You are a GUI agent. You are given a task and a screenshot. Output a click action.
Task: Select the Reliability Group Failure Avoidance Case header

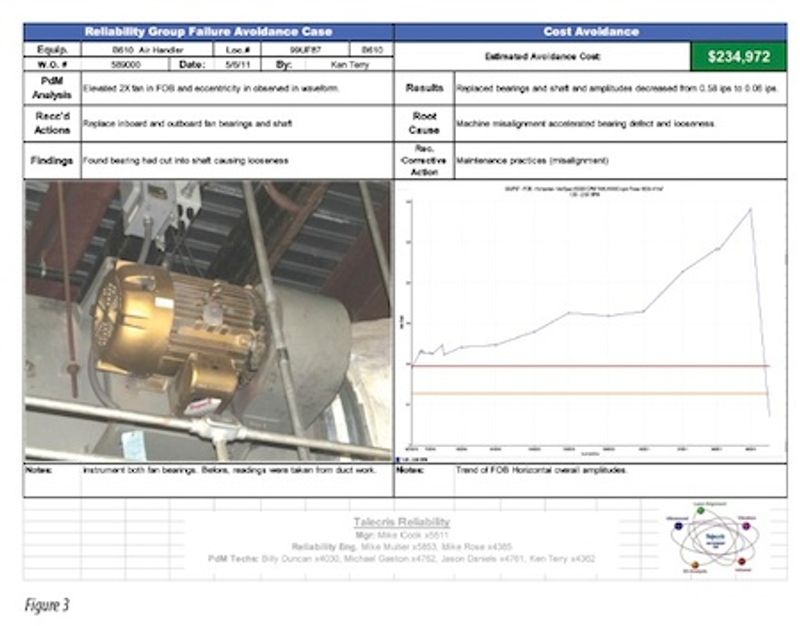pyautogui.click(x=208, y=32)
